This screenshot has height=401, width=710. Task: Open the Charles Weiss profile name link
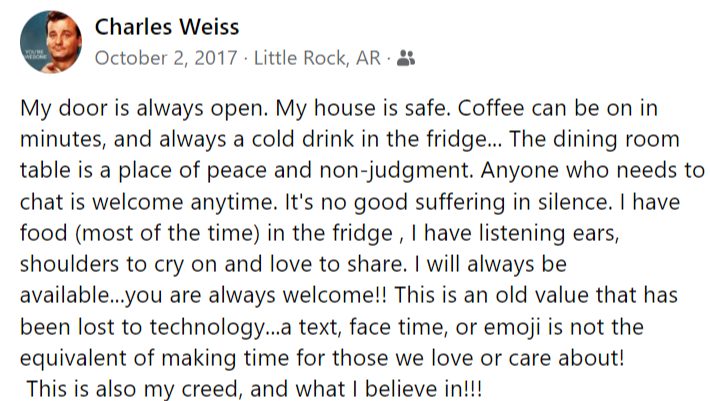(167, 27)
